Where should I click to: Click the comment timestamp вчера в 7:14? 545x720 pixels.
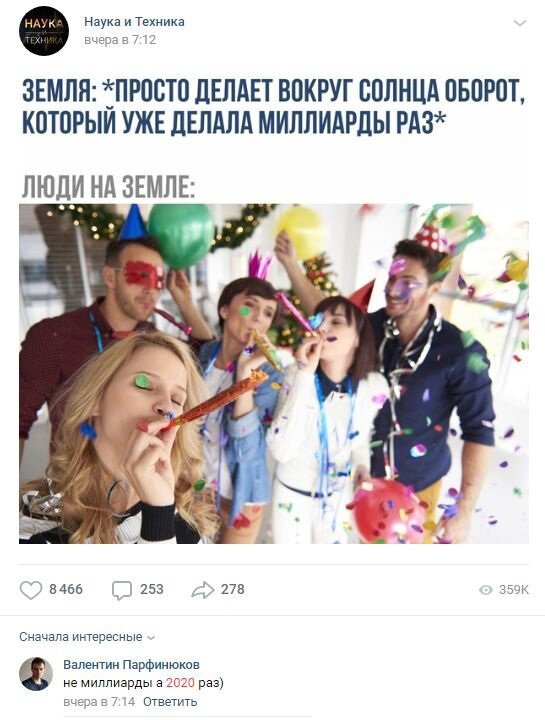coord(99,702)
